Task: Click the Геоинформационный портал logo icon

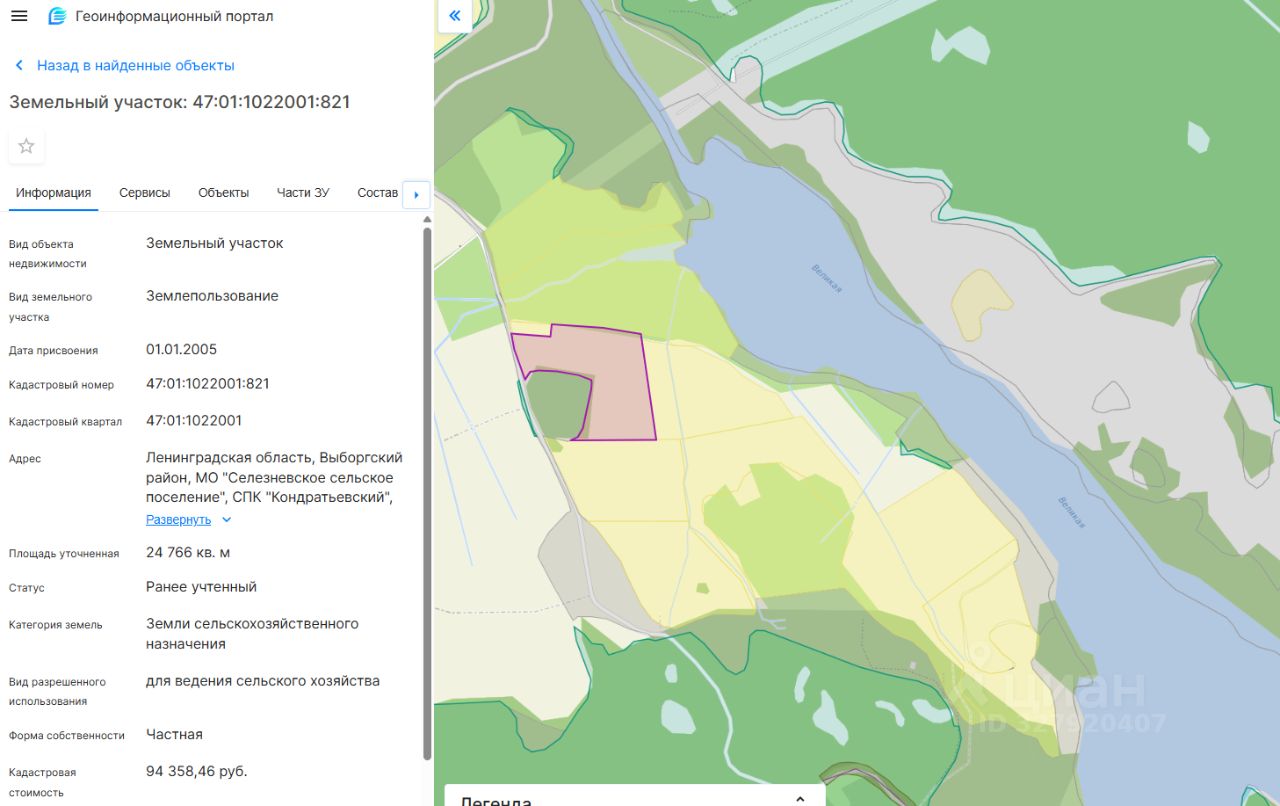Action: [x=57, y=16]
